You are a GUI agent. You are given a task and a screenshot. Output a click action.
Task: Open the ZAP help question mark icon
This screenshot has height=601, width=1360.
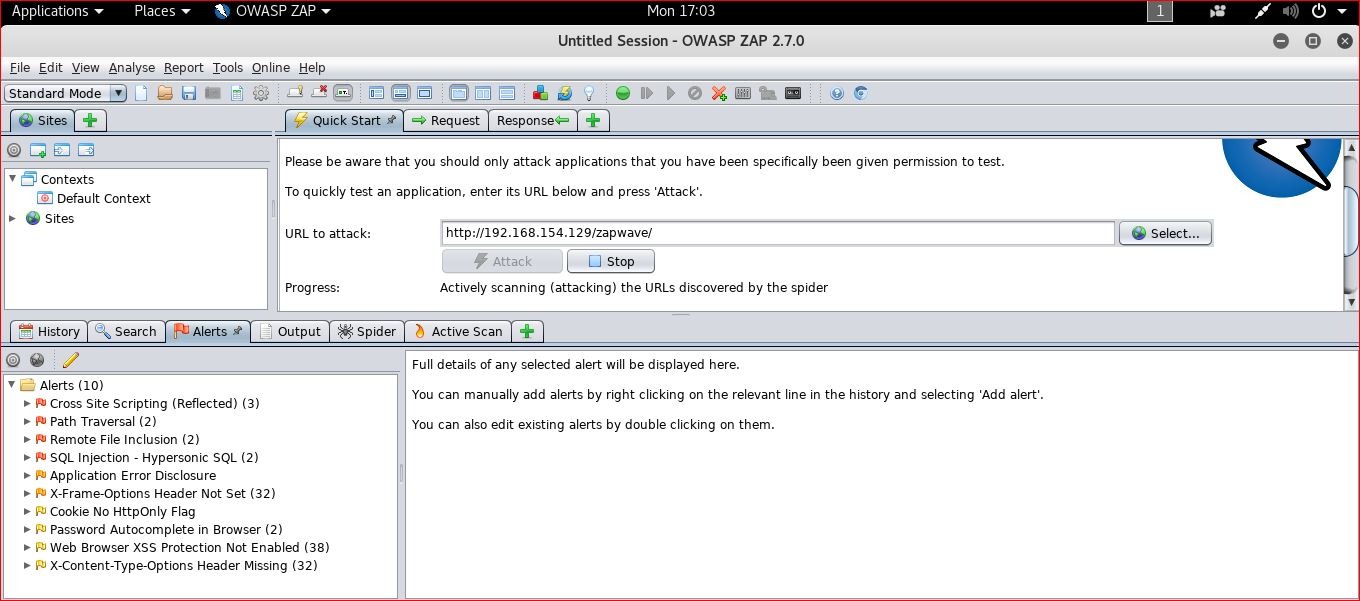pos(837,93)
